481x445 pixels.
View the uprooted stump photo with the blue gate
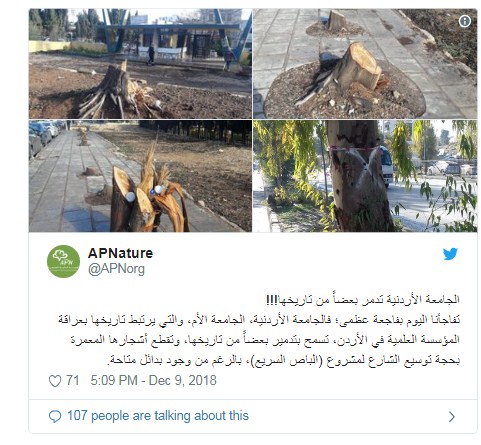[140, 64]
